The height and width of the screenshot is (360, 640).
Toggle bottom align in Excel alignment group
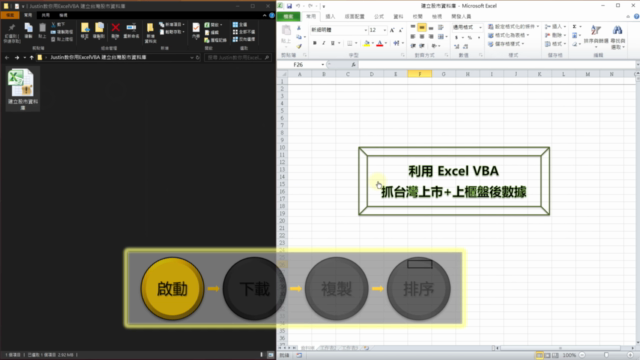431,27
